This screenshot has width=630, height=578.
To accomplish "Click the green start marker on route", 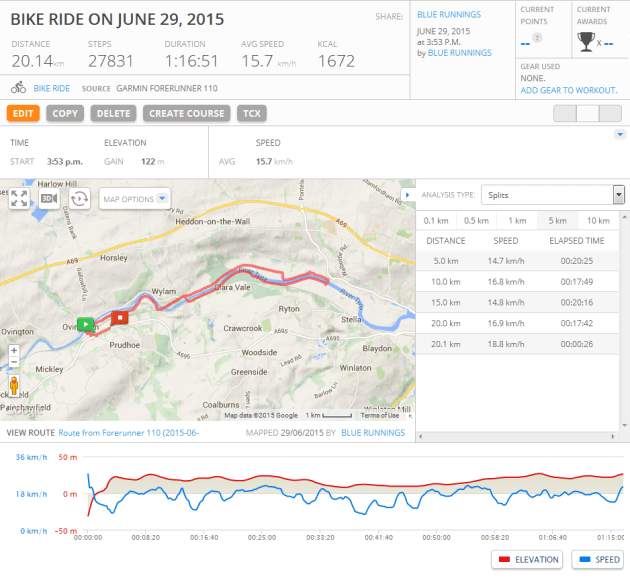I will [86, 324].
